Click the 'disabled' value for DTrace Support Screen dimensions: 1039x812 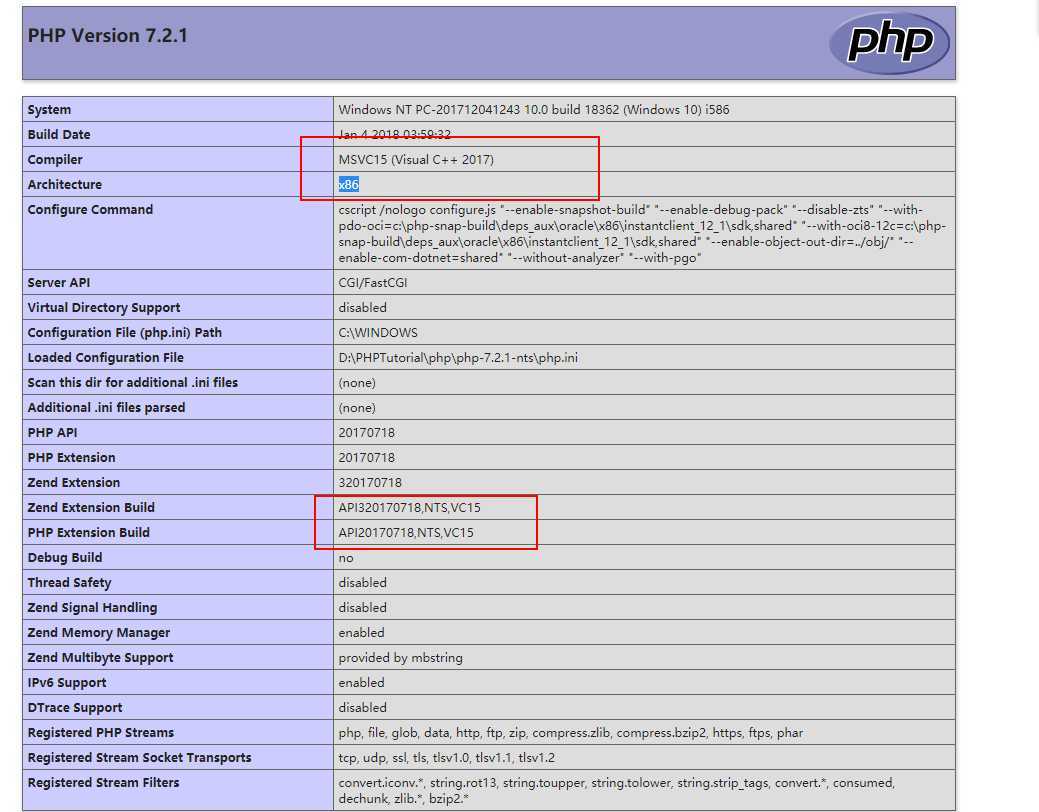point(362,707)
